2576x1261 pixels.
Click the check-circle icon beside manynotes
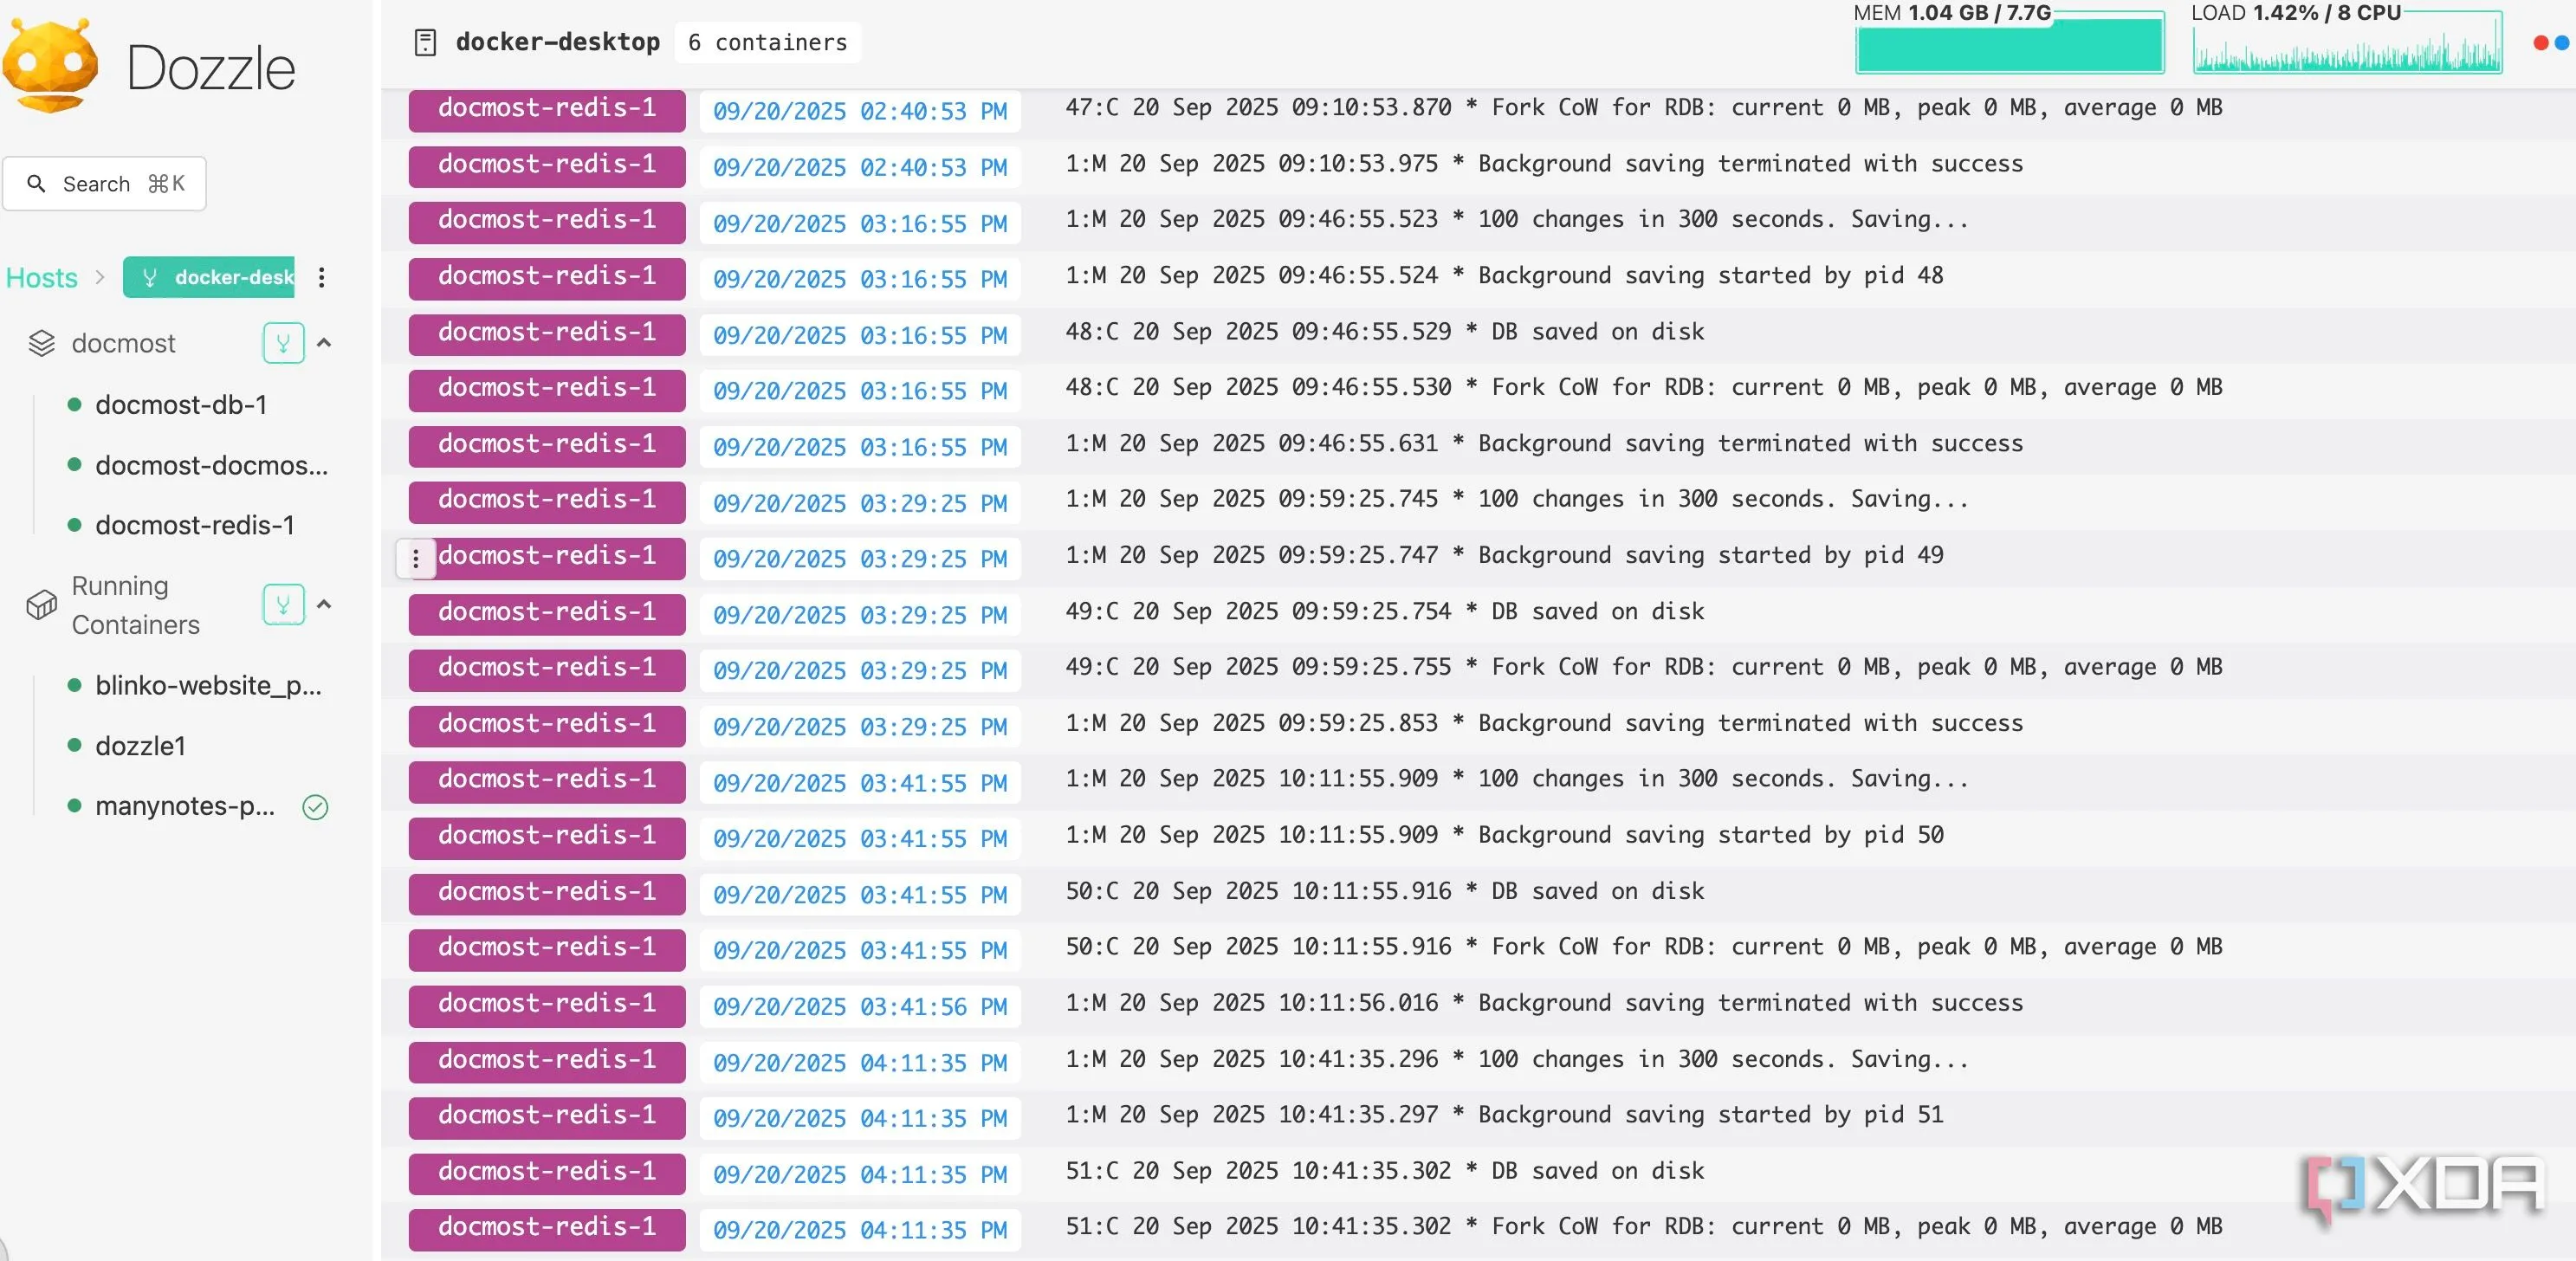tap(315, 807)
